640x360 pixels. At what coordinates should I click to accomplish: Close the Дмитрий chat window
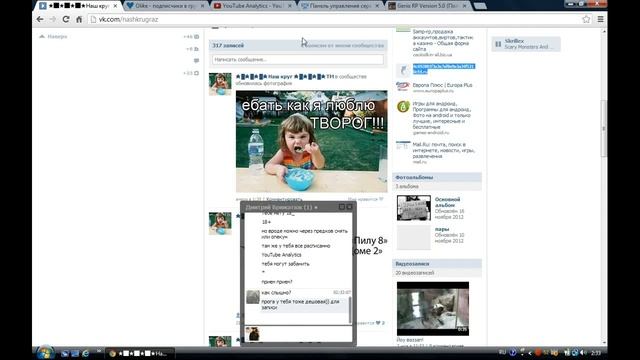(x=349, y=207)
